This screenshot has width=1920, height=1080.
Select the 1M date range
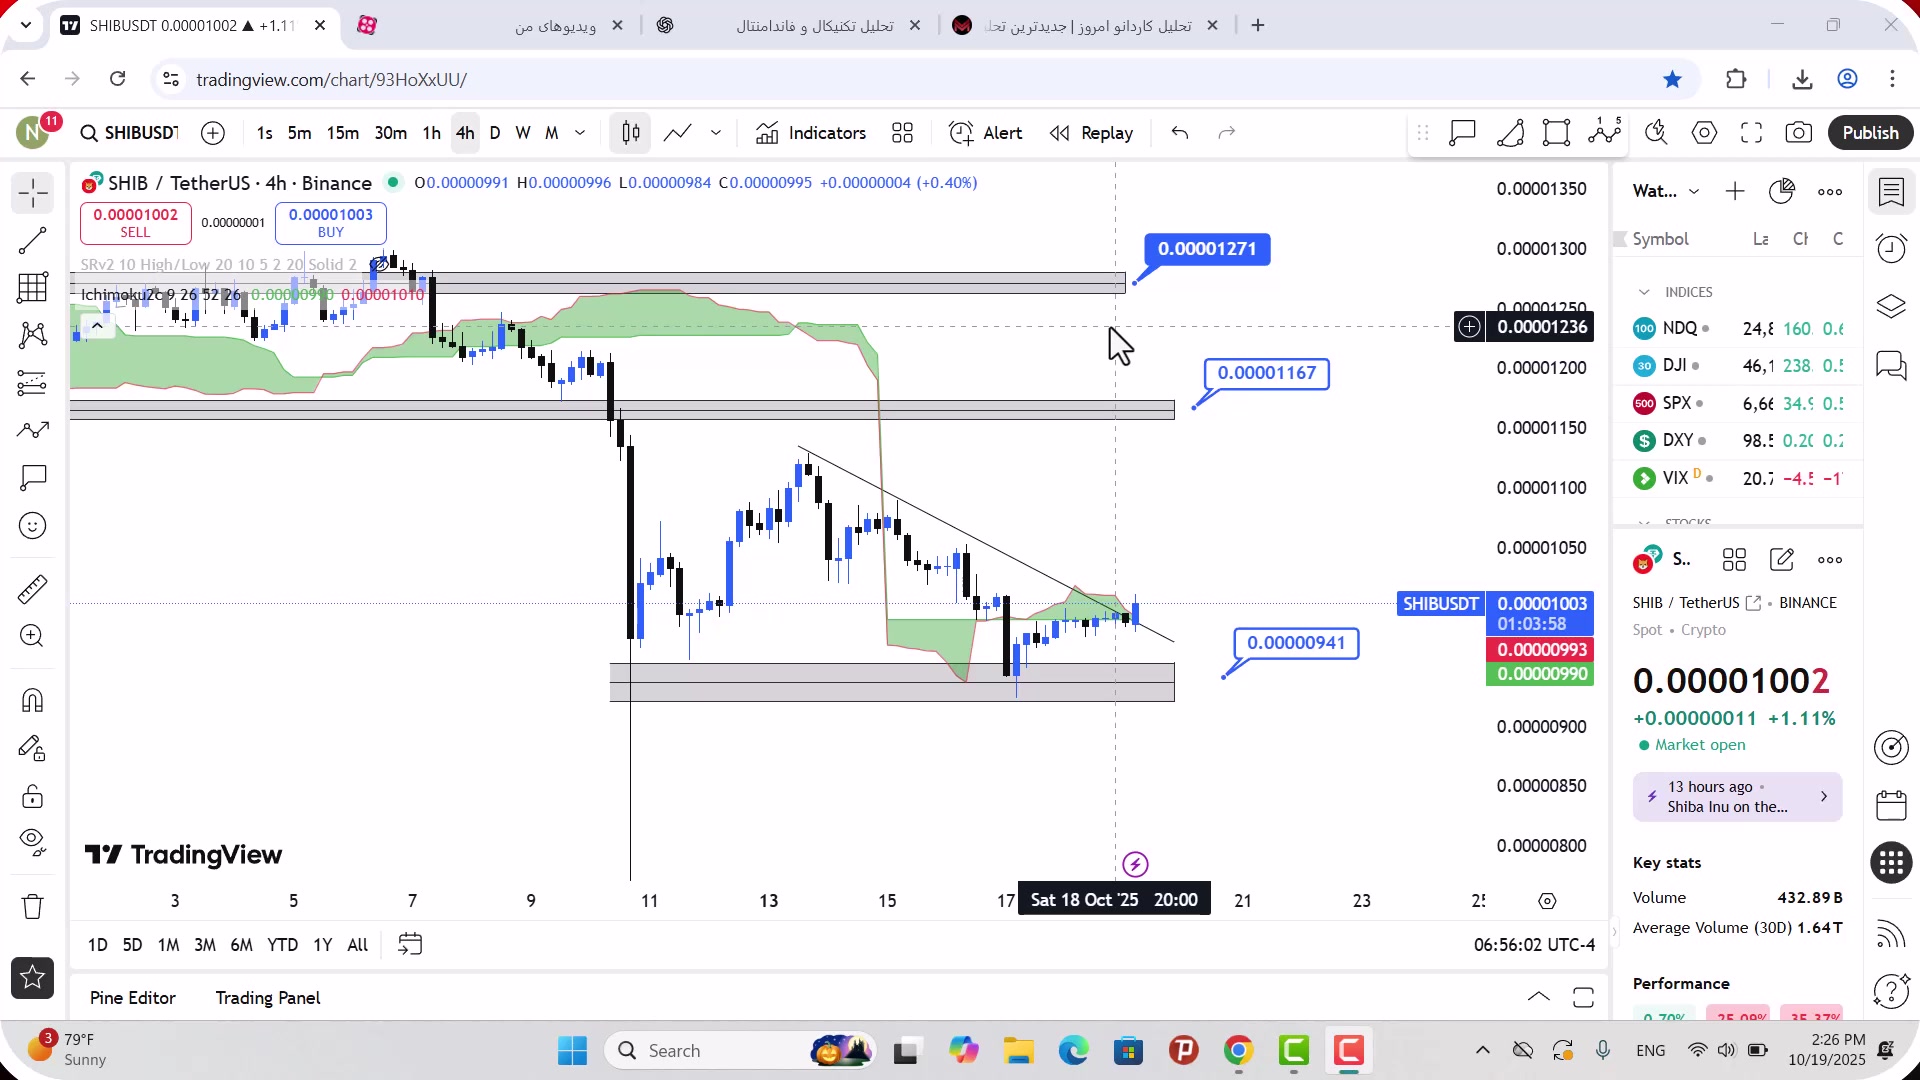(x=168, y=945)
